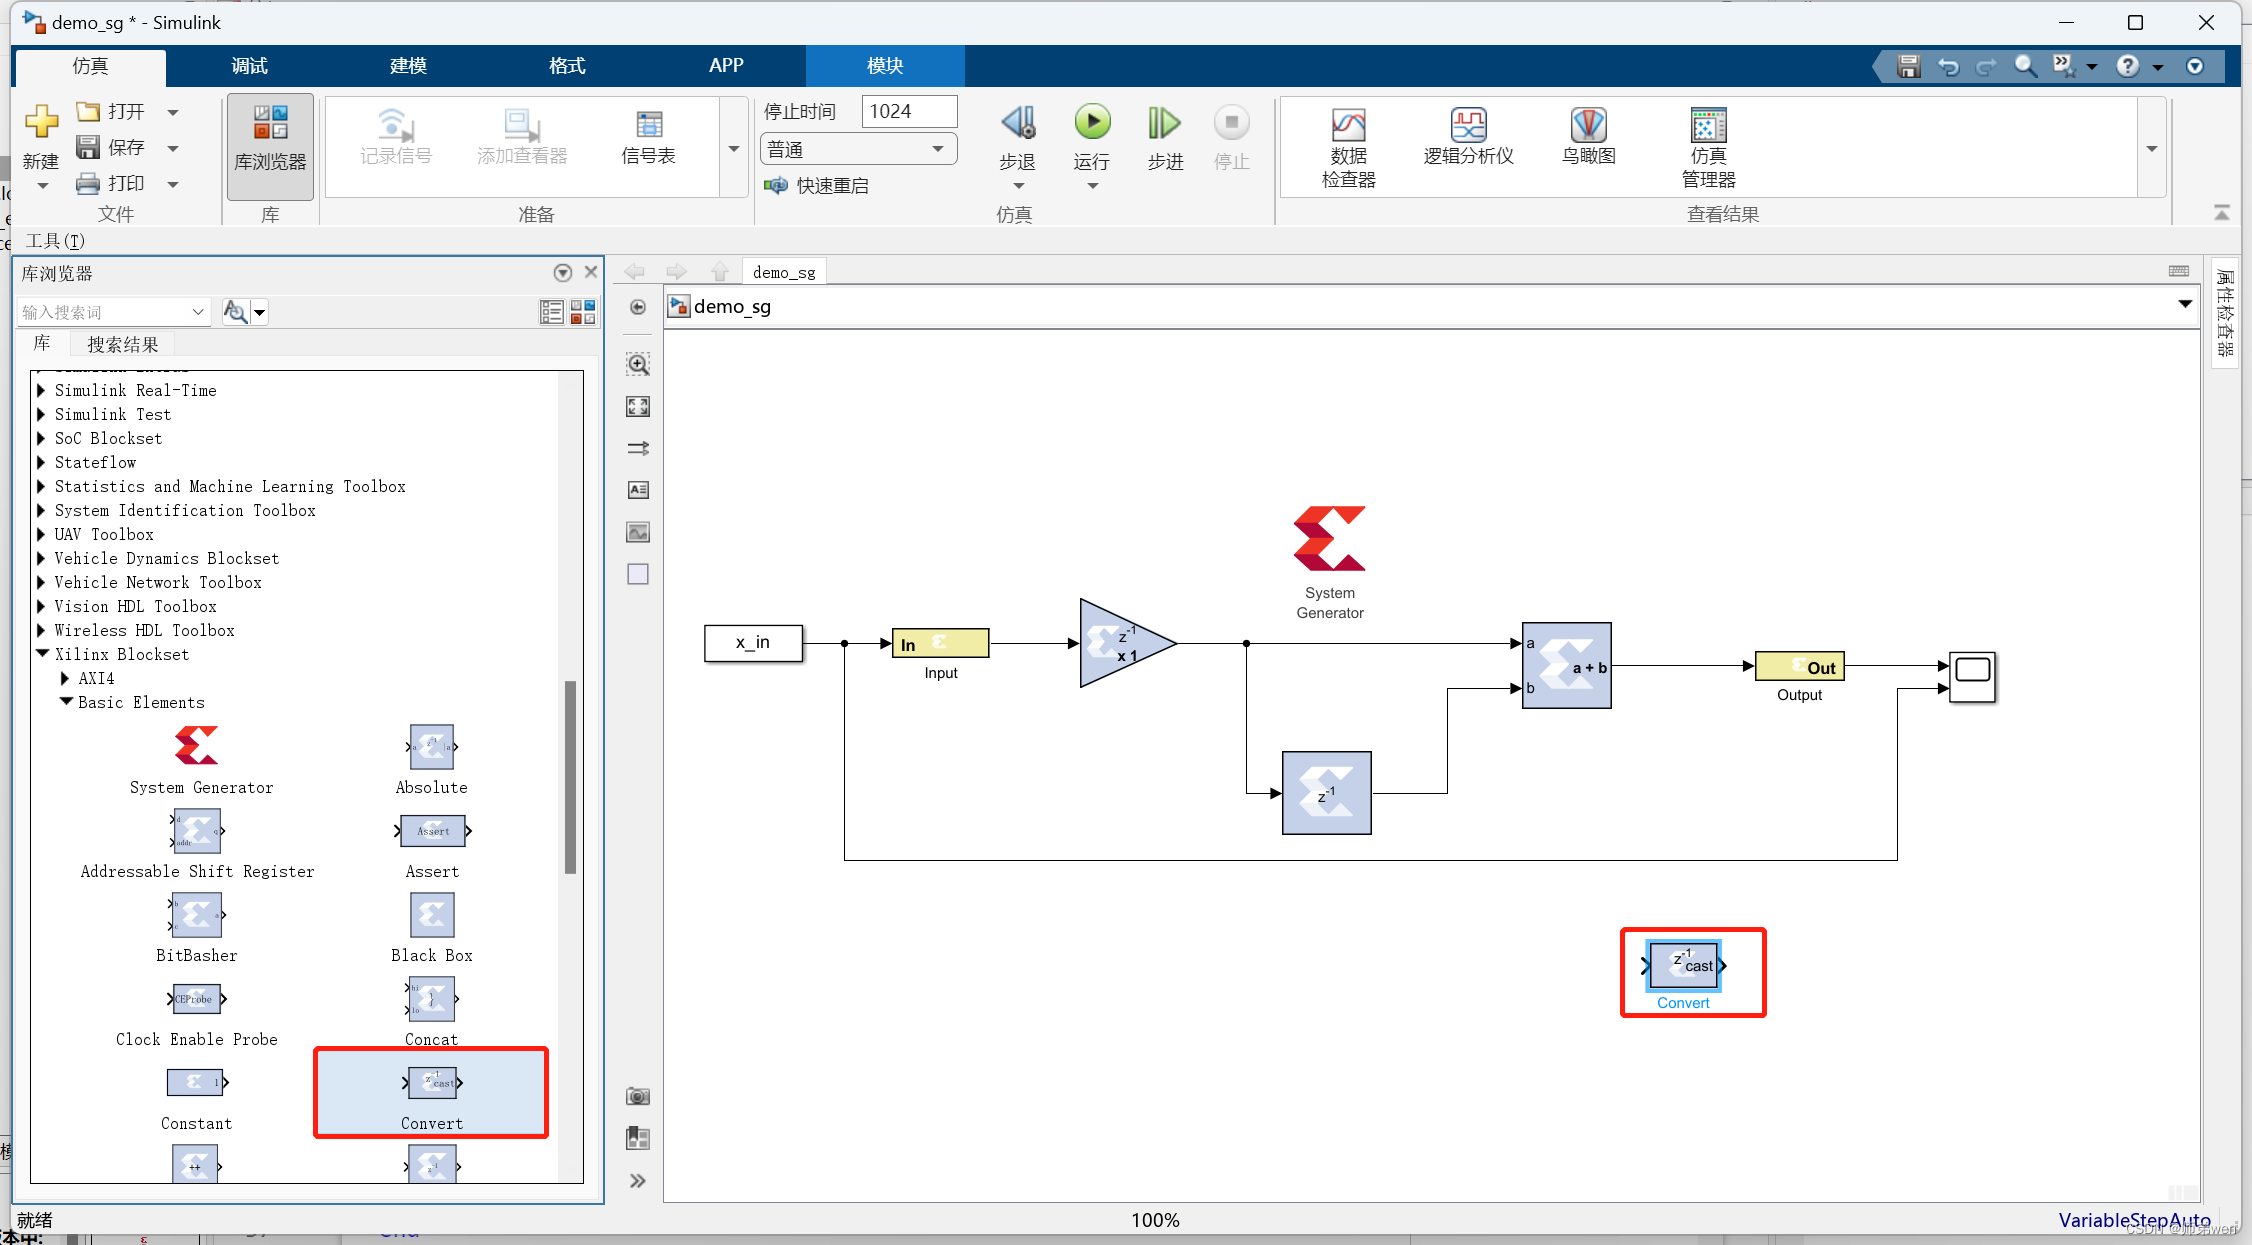Open the Logic Analyzer (逻辑分析仪)

point(1468,137)
